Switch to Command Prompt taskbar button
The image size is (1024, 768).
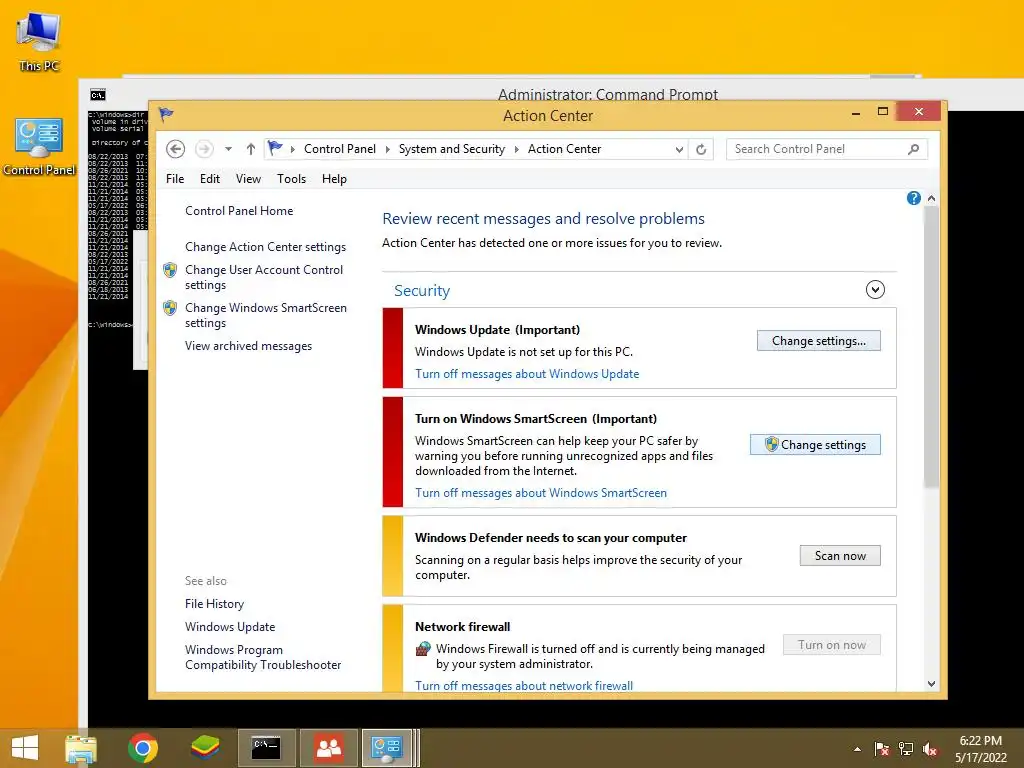coord(266,748)
